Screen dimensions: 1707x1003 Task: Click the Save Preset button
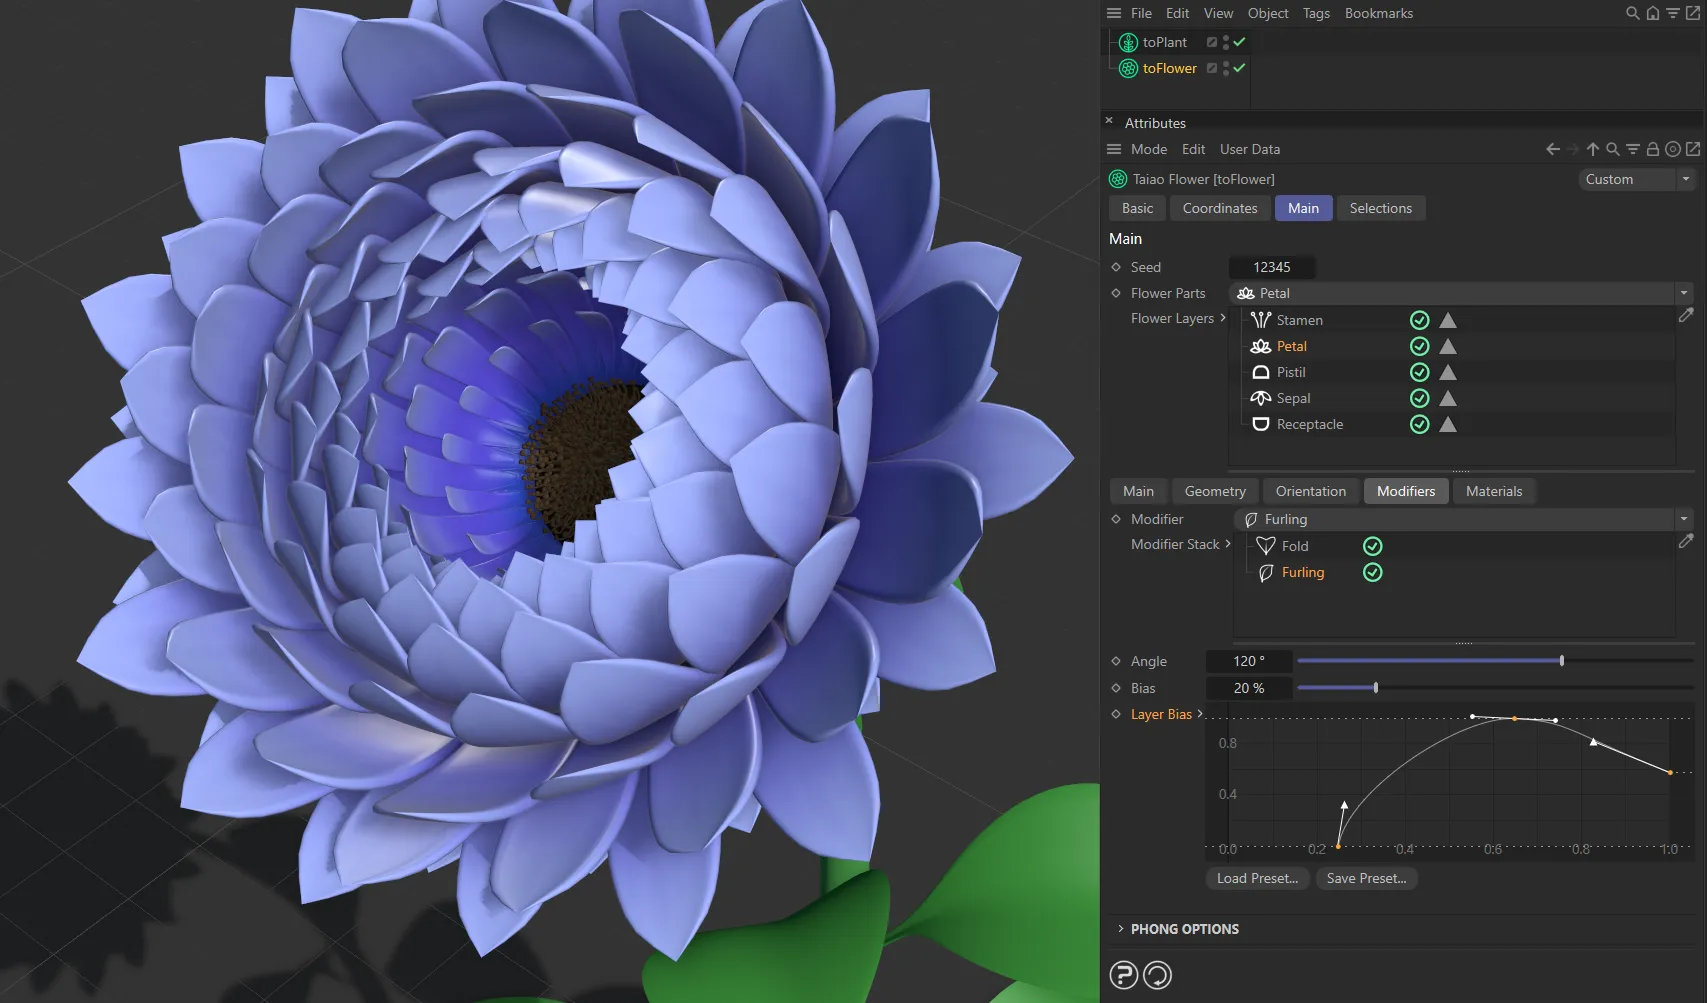[x=1366, y=877]
